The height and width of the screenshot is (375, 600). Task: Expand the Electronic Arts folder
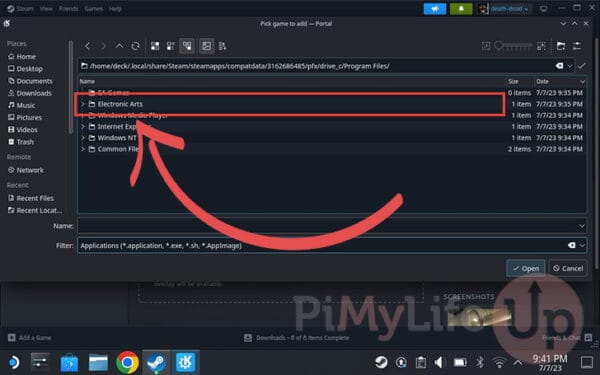pos(83,104)
